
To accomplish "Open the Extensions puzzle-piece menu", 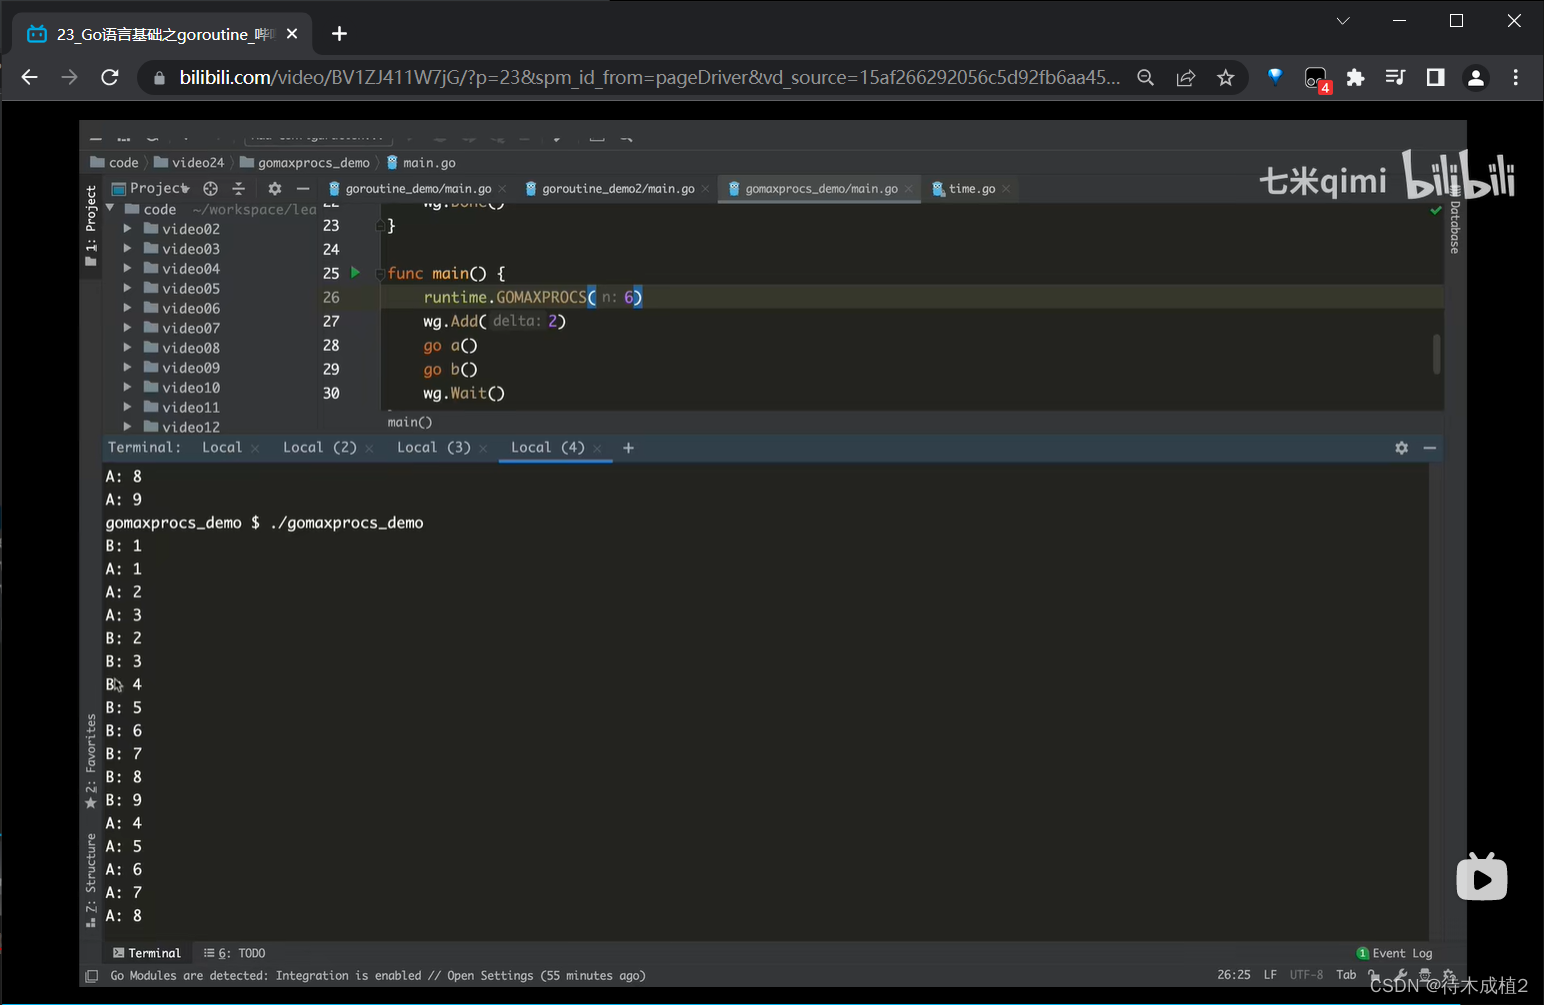I will [1355, 77].
